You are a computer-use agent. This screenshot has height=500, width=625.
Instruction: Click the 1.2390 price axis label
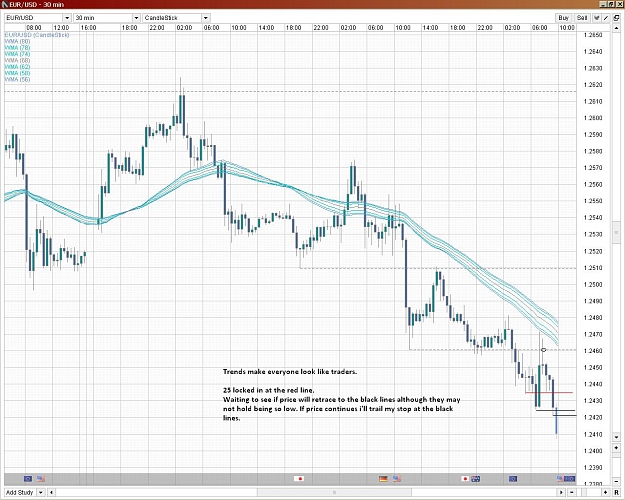tap(593, 468)
